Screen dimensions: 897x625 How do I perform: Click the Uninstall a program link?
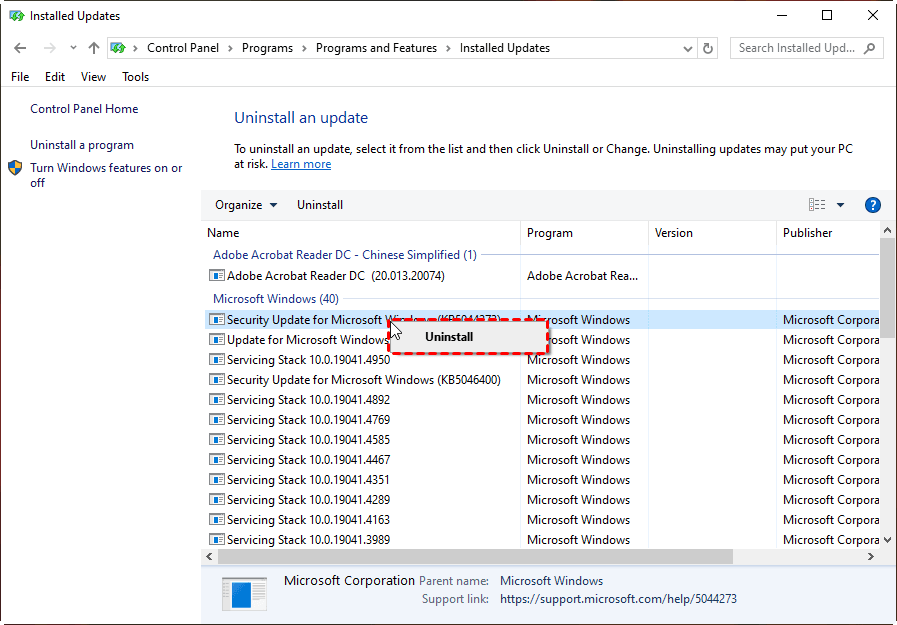click(x=82, y=145)
